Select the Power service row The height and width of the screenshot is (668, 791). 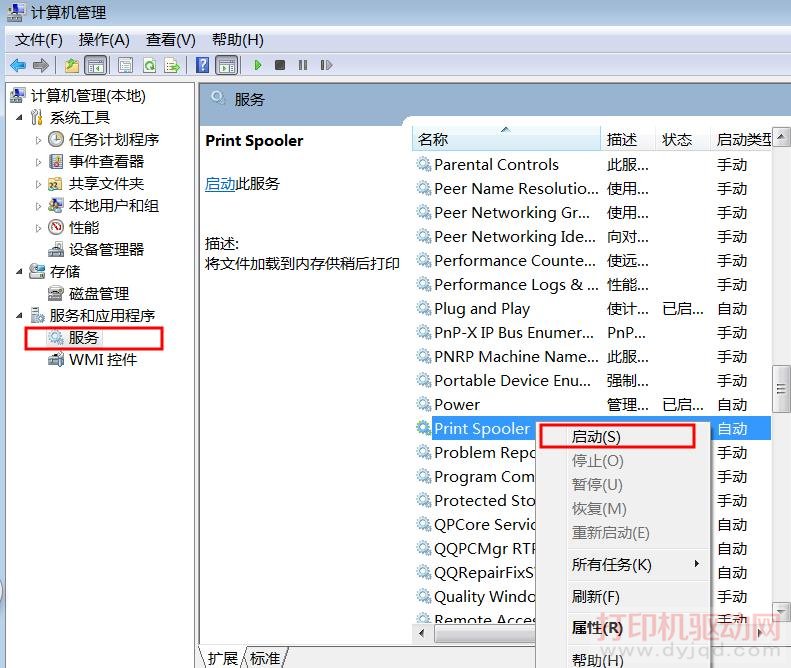[x=592, y=404]
